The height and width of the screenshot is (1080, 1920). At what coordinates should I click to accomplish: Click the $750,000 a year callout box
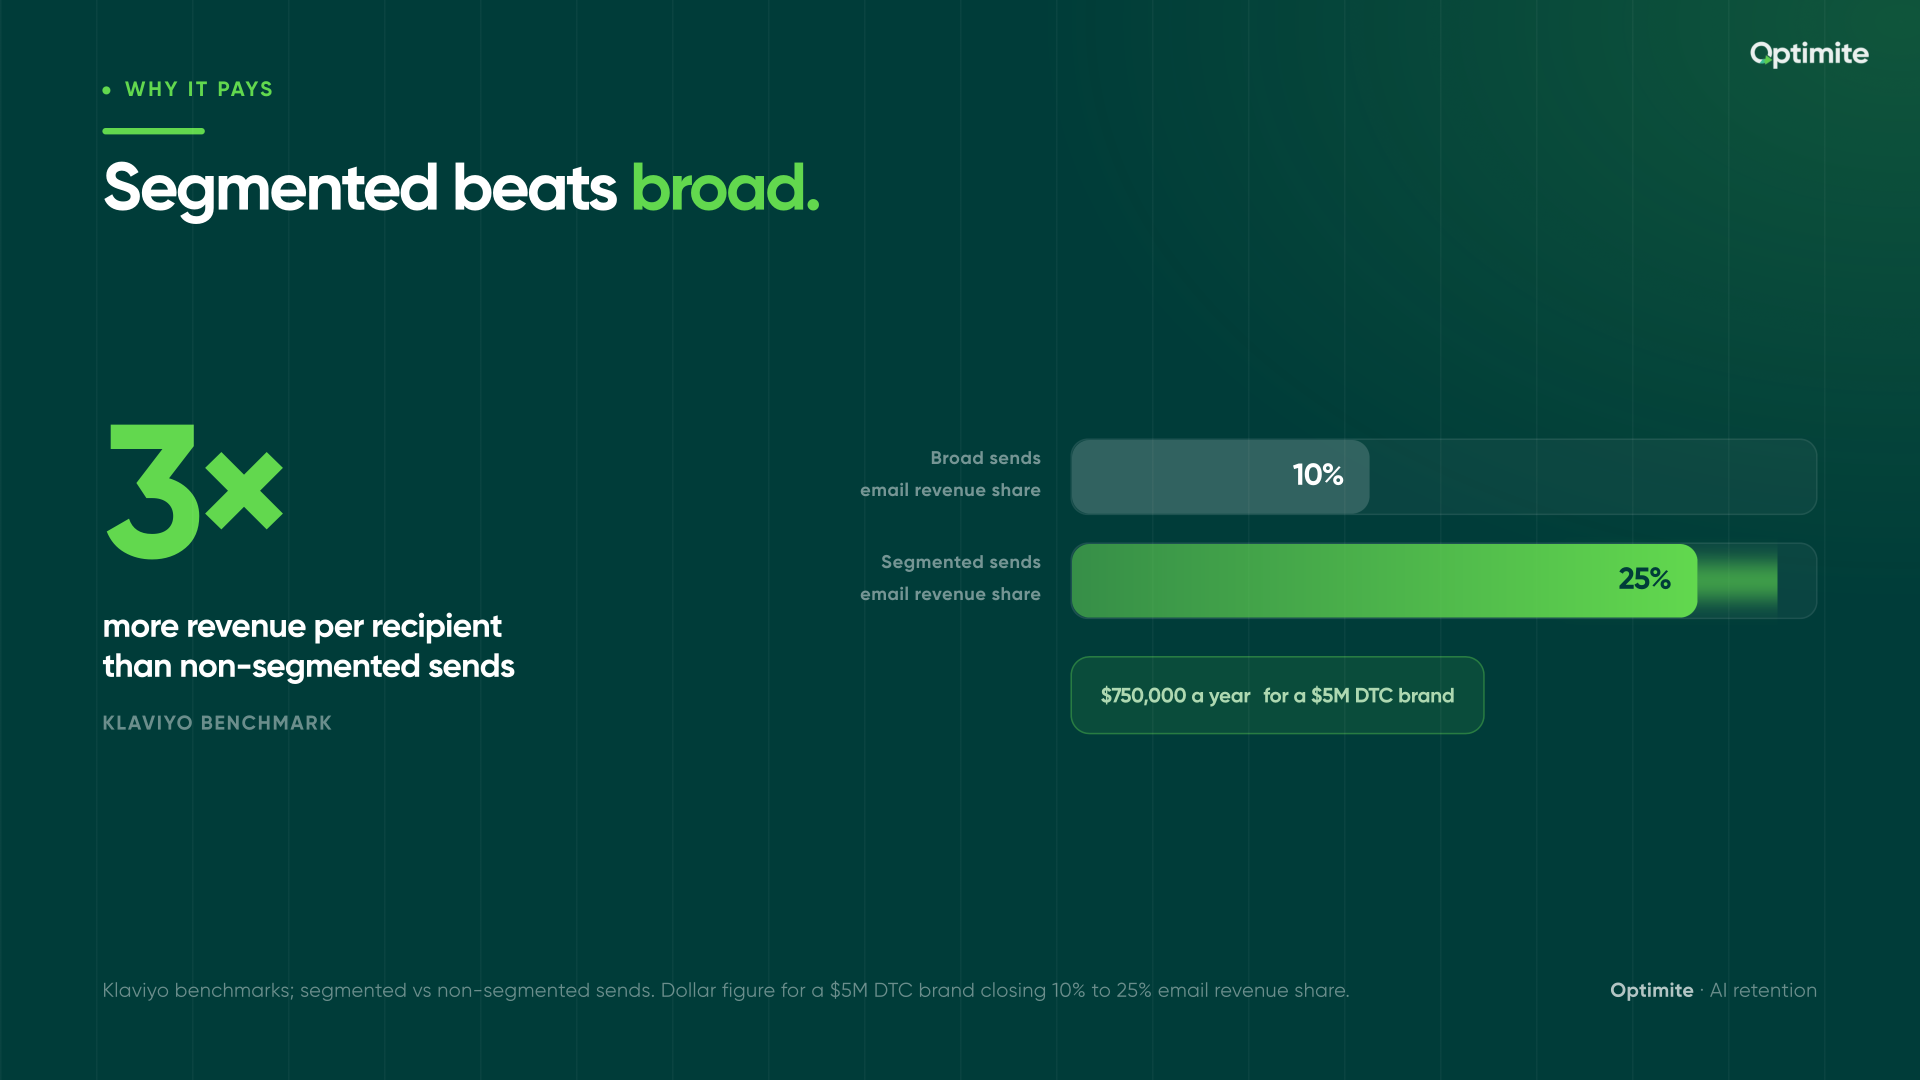(x=1277, y=695)
